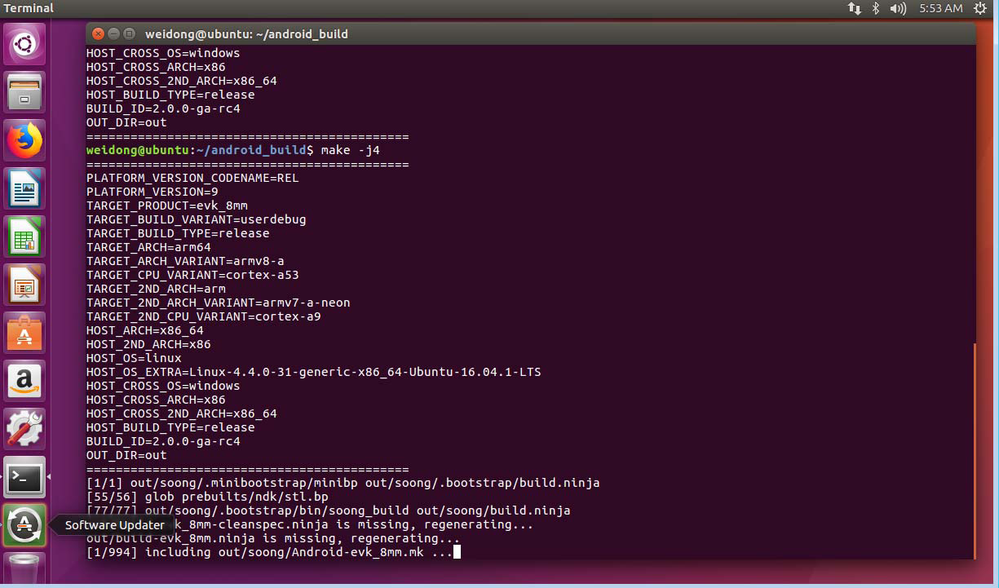Screen dimensions: 999x588
Task: Open the Files manager from the launcher
Action: [24, 92]
